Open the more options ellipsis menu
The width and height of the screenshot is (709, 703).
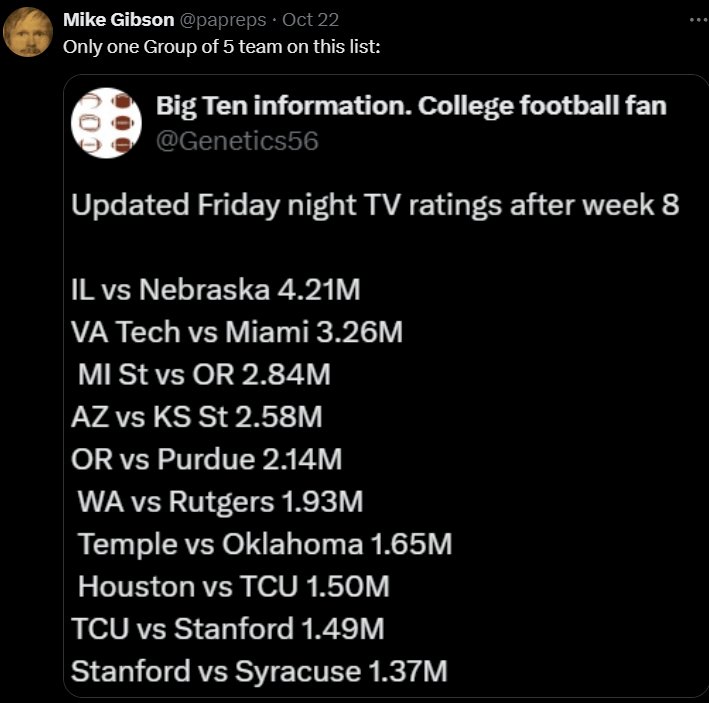[x=697, y=19]
